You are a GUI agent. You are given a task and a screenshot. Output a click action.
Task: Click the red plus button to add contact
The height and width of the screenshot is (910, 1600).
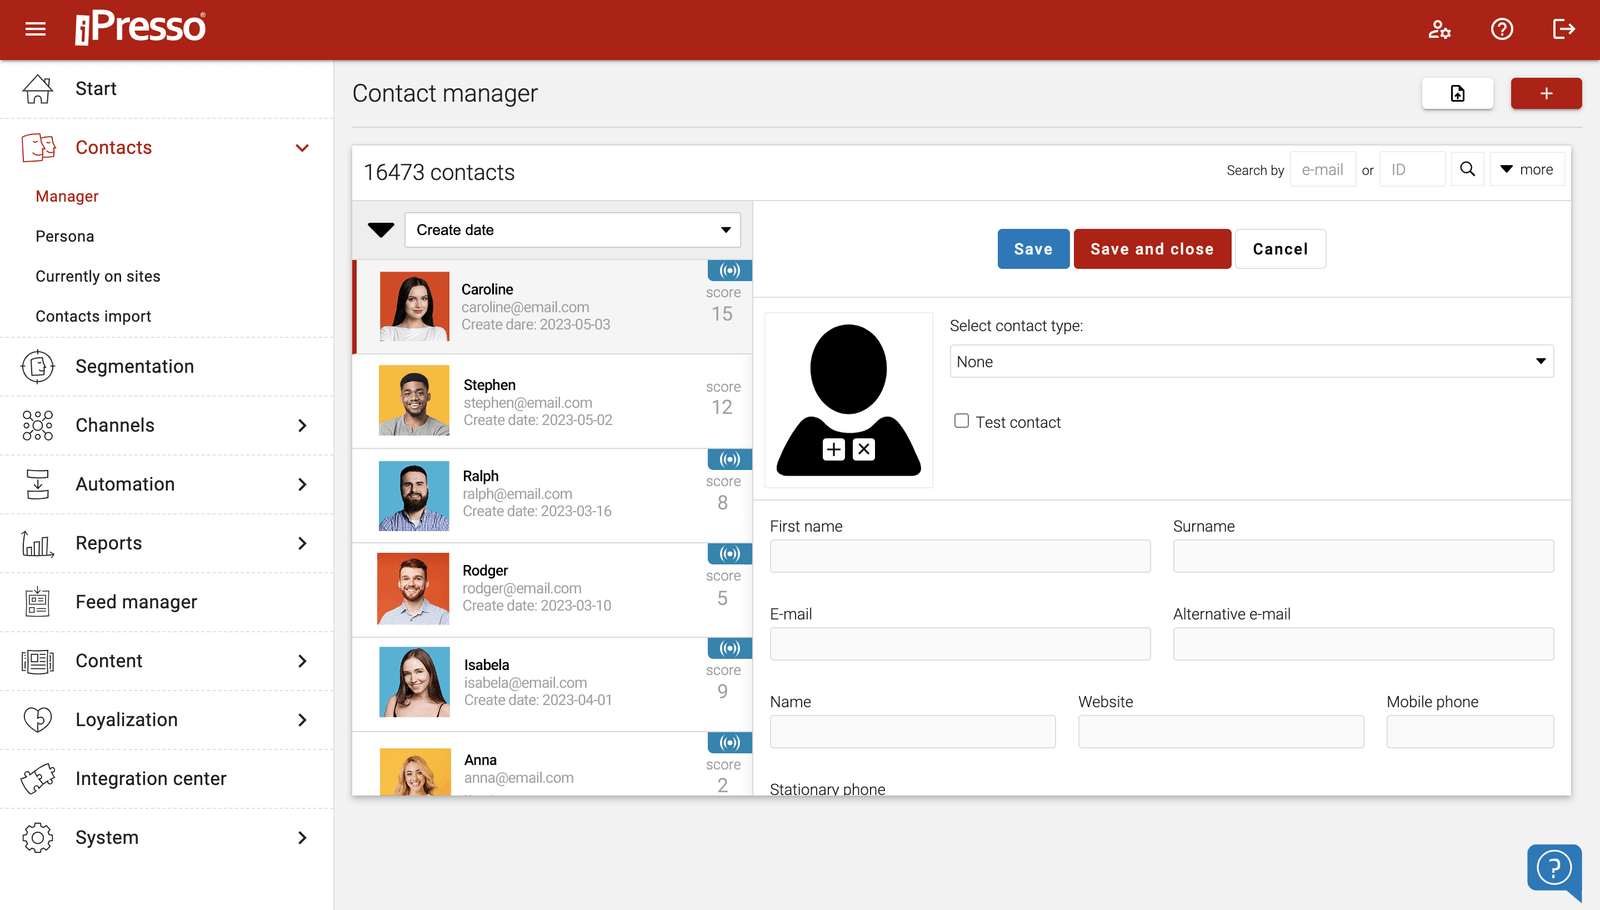[x=1546, y=93]
